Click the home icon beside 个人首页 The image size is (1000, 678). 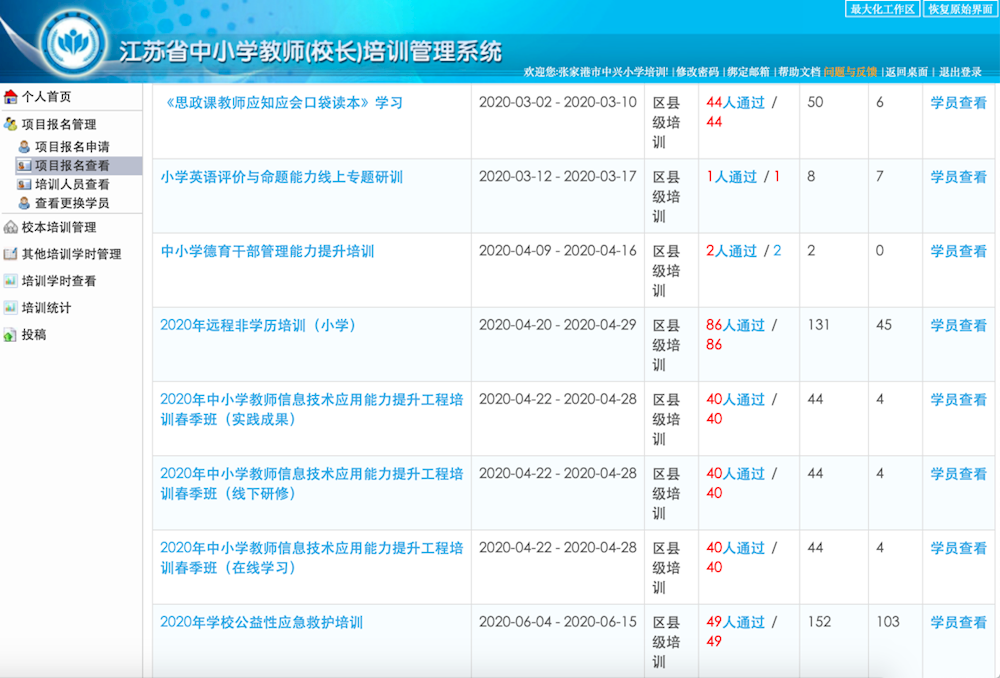tap(11, 98)
